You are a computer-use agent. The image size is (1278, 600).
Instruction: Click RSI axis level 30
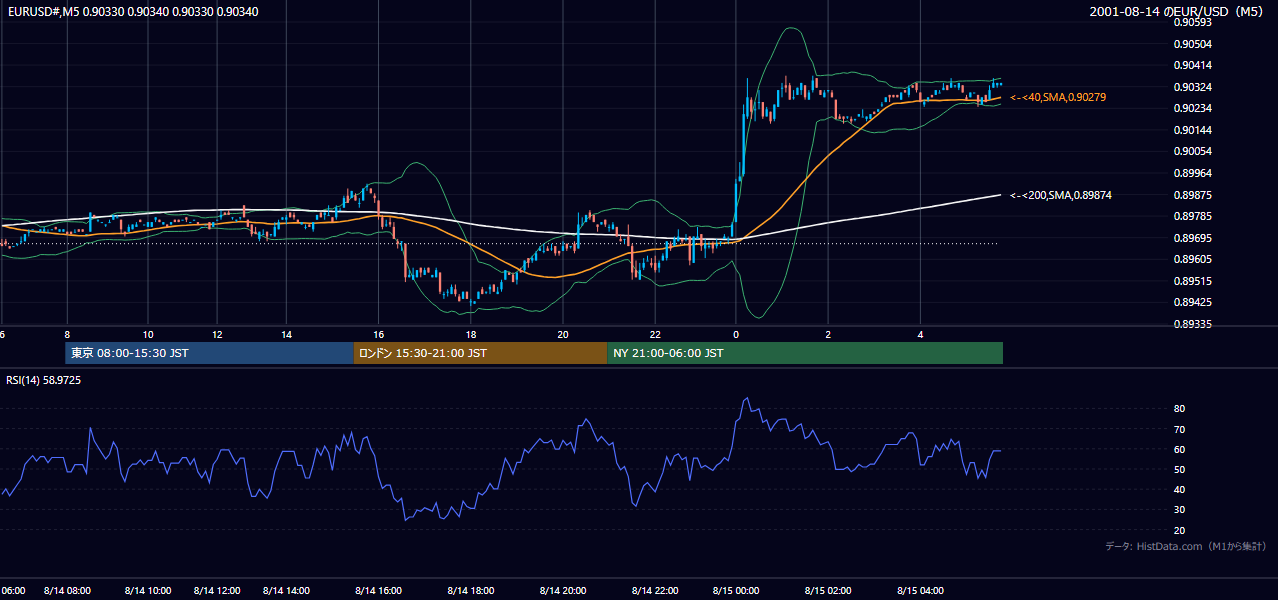click(x=1179, y=510)
